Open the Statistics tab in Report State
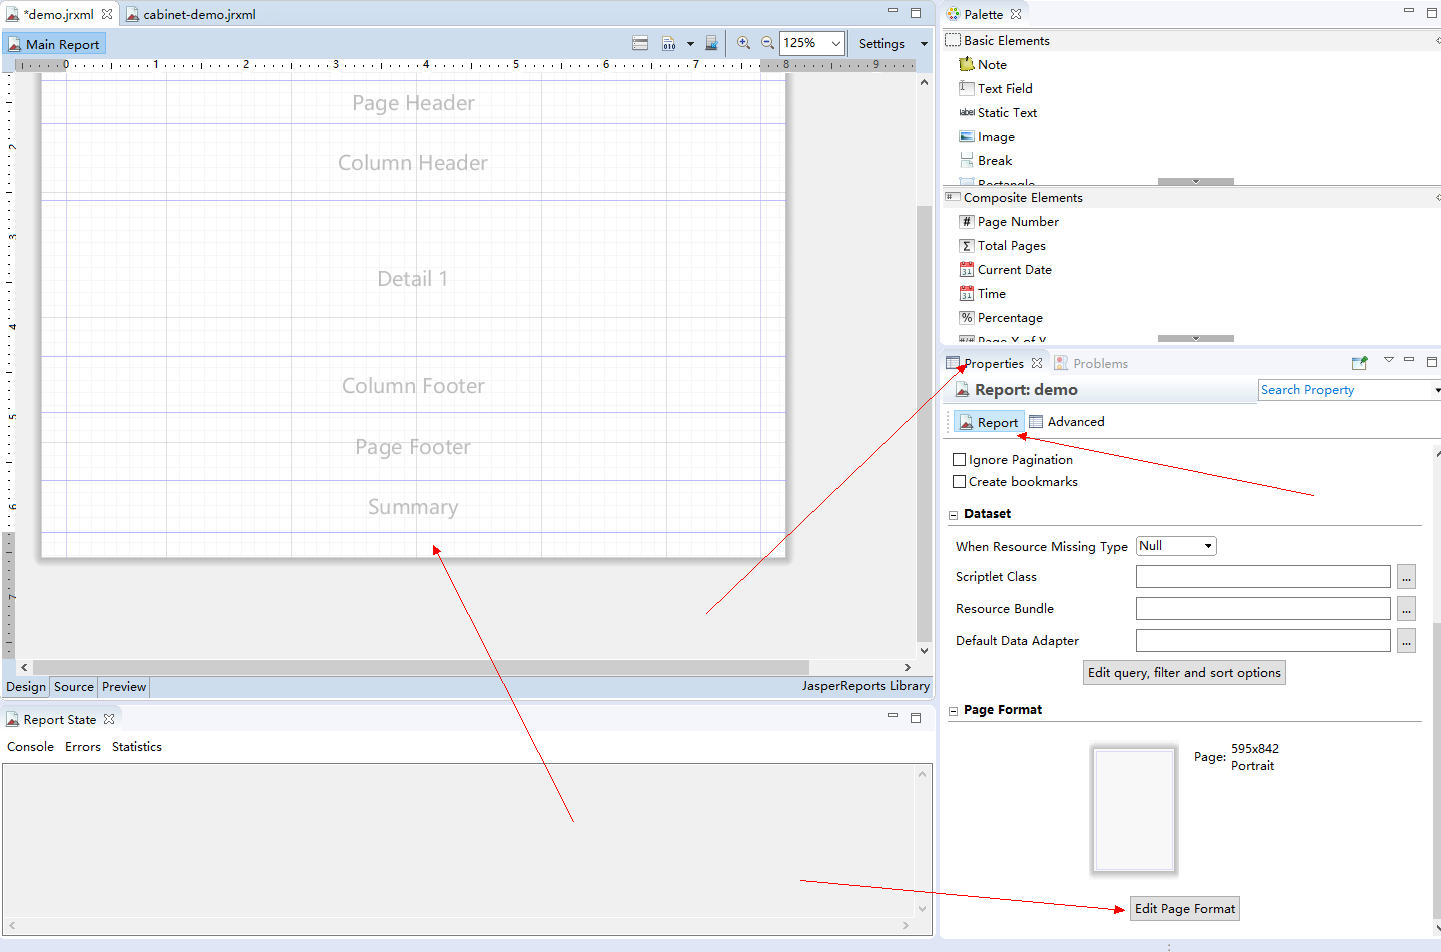Screen dimensions: 1441x952 click(137, 747)
